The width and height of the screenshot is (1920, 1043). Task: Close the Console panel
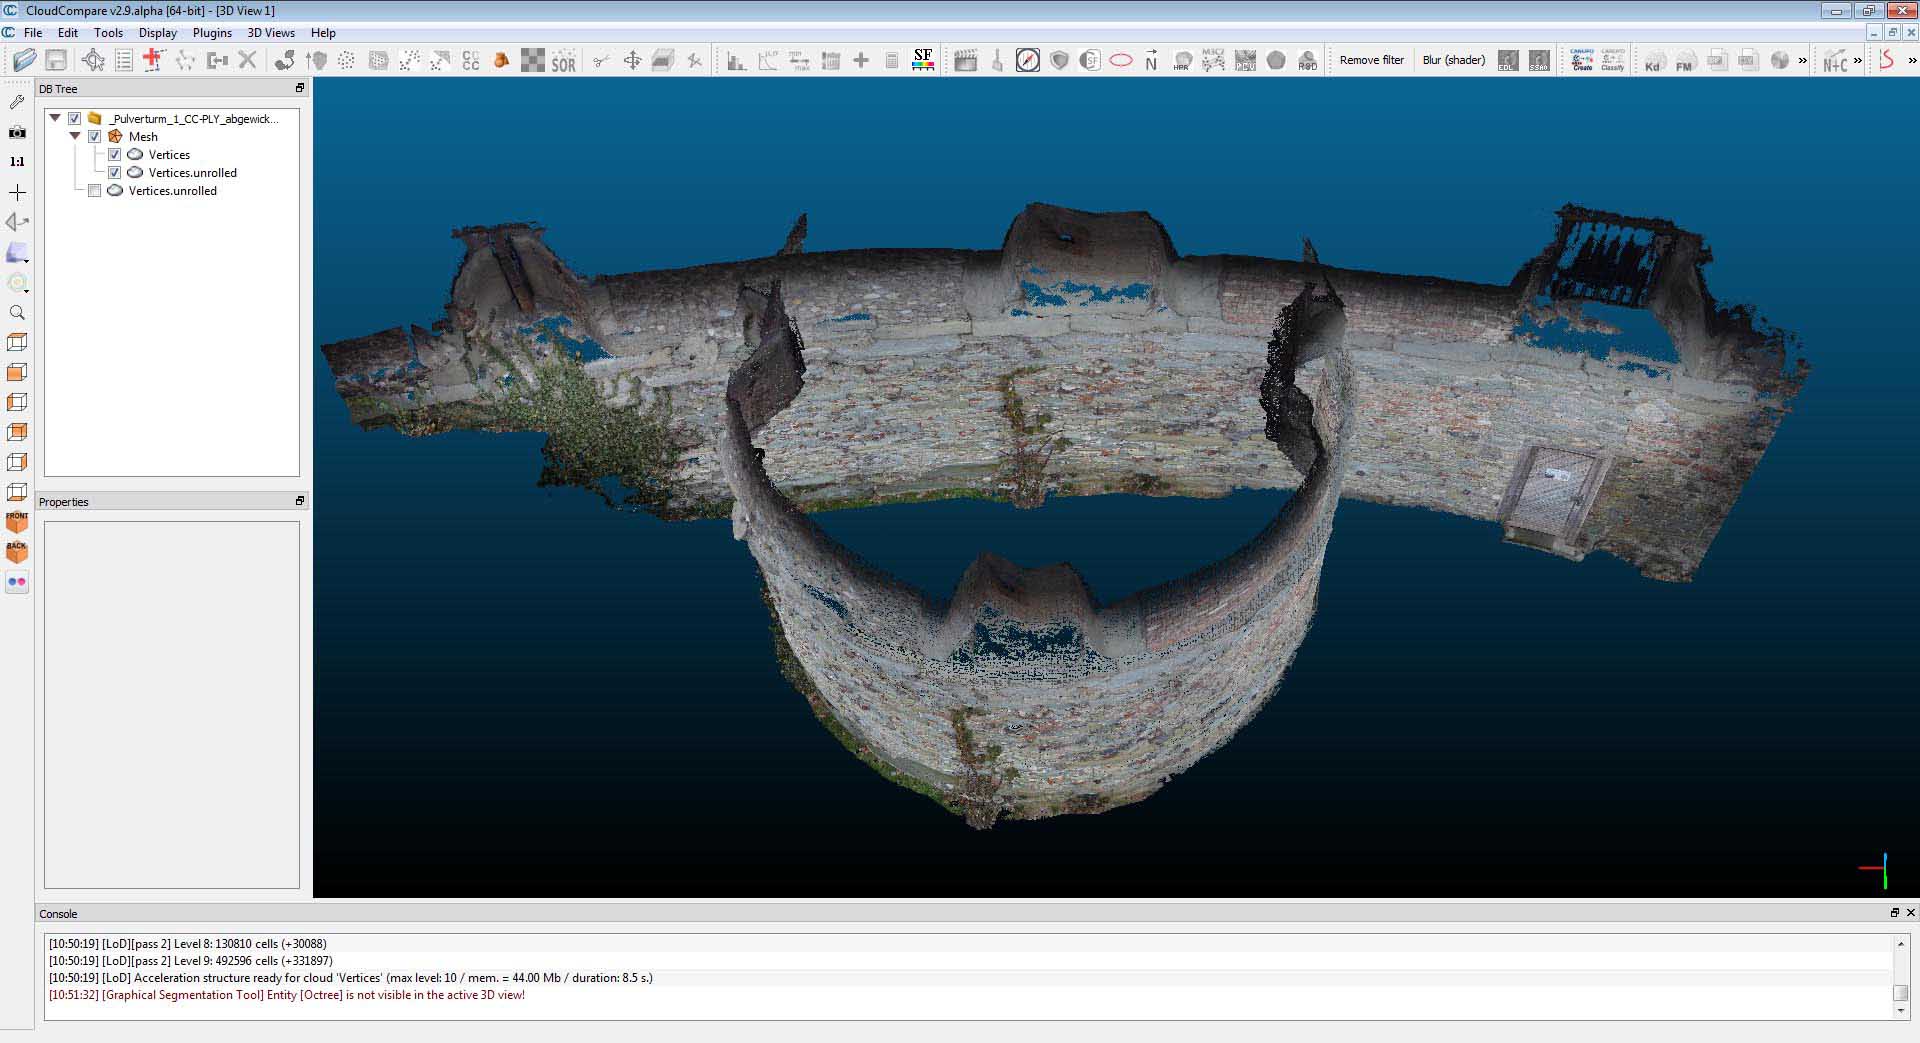click(1910, 913)
